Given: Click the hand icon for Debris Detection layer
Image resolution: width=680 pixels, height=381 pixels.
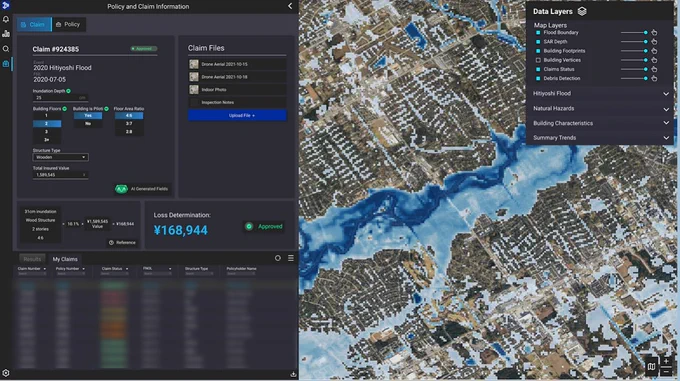Looking at the screenshot, I should pyautogui.click(x=654, y=78).
